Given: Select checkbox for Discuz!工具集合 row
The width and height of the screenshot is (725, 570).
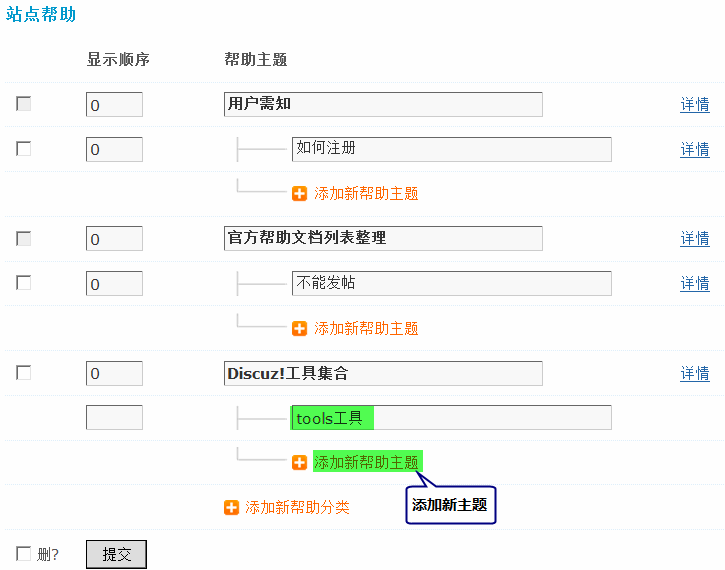Looking at the screenshot, I should tap(24, 373).
